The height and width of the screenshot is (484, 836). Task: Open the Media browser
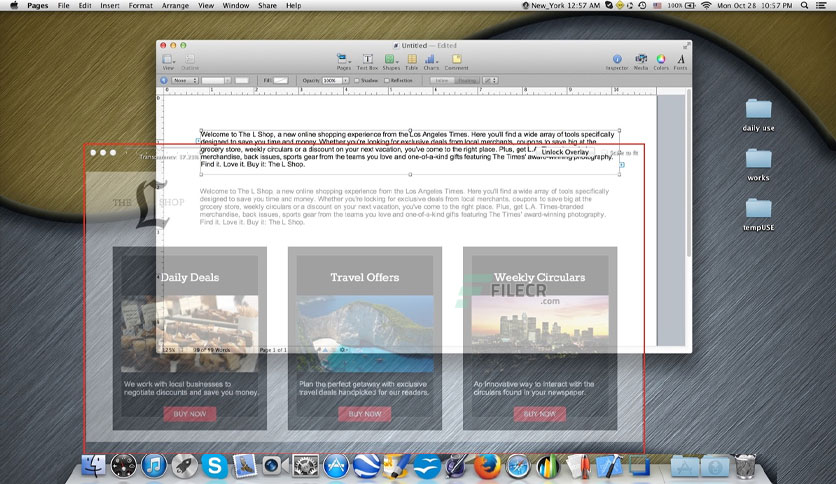tap(641, 61)
